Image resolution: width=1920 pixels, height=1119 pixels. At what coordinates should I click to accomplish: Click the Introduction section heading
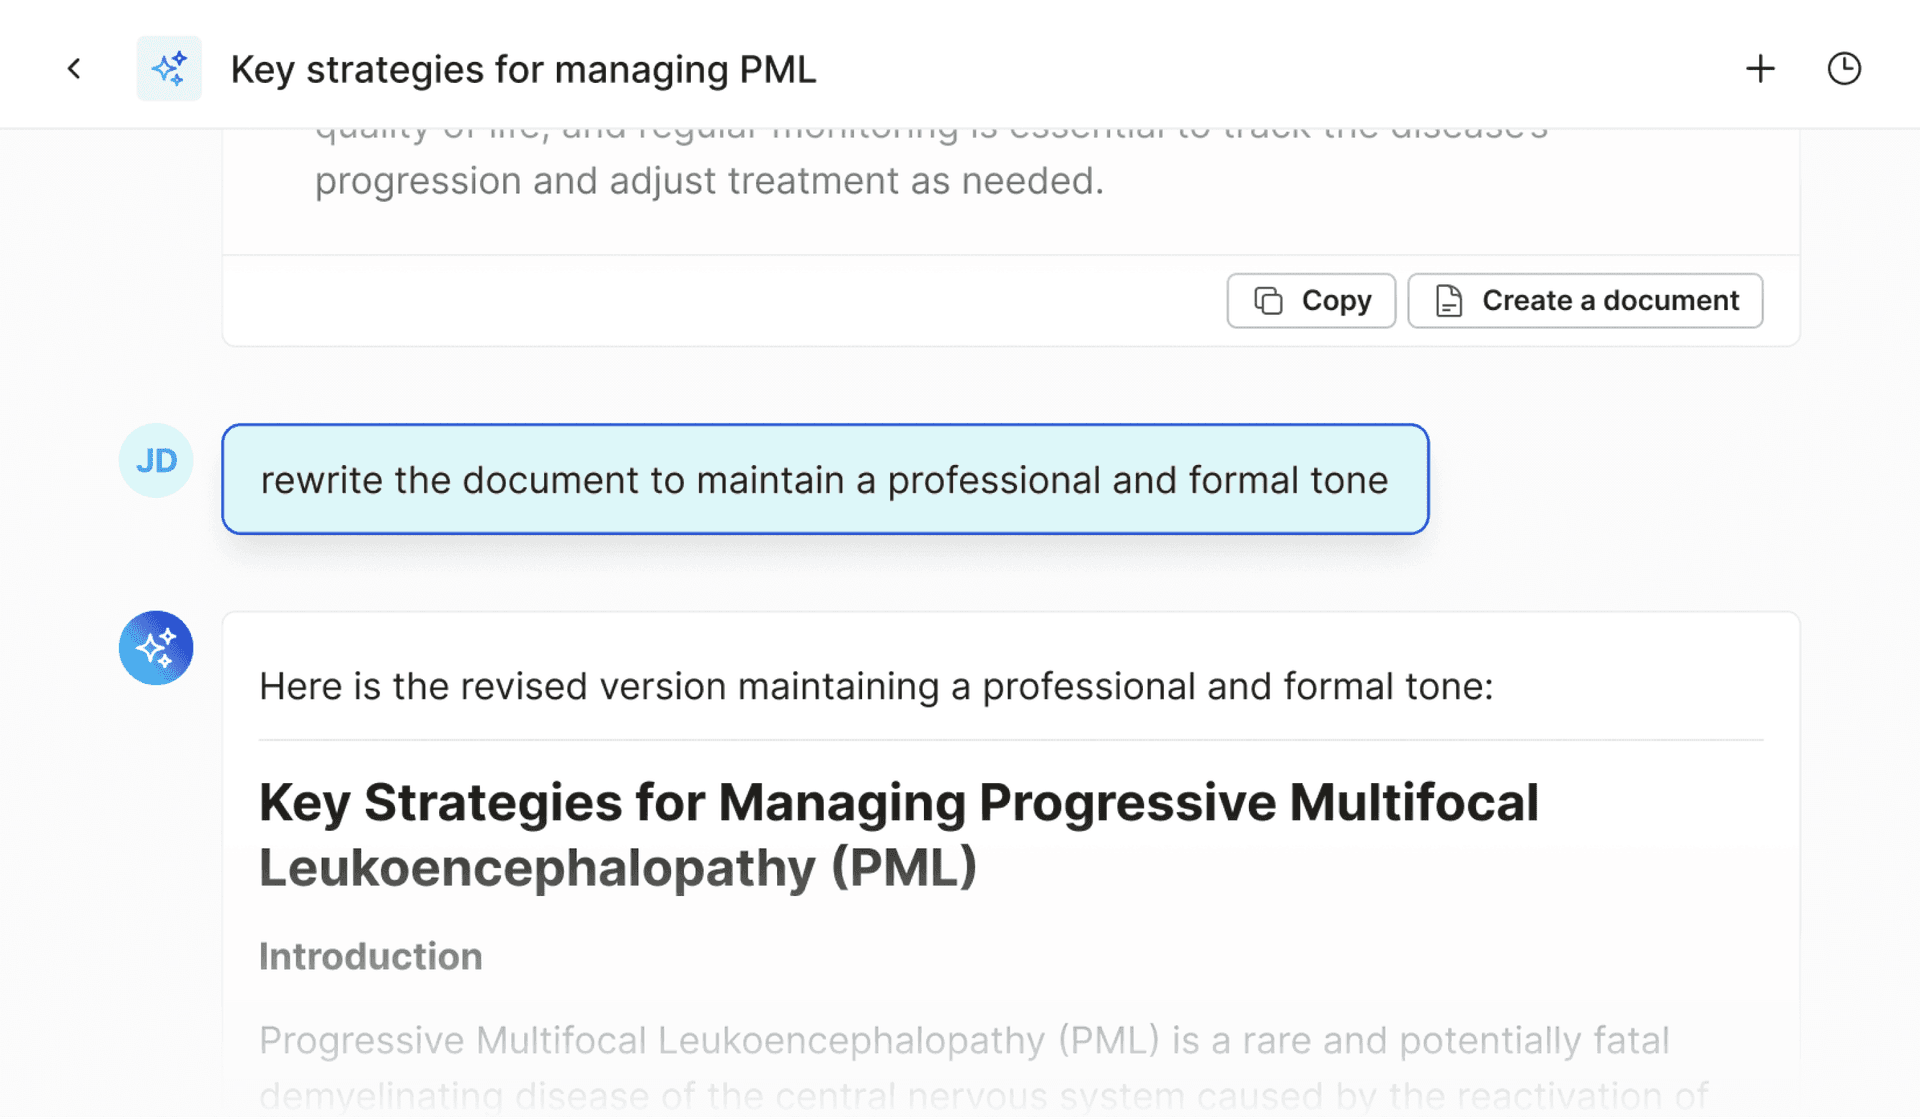371,956
